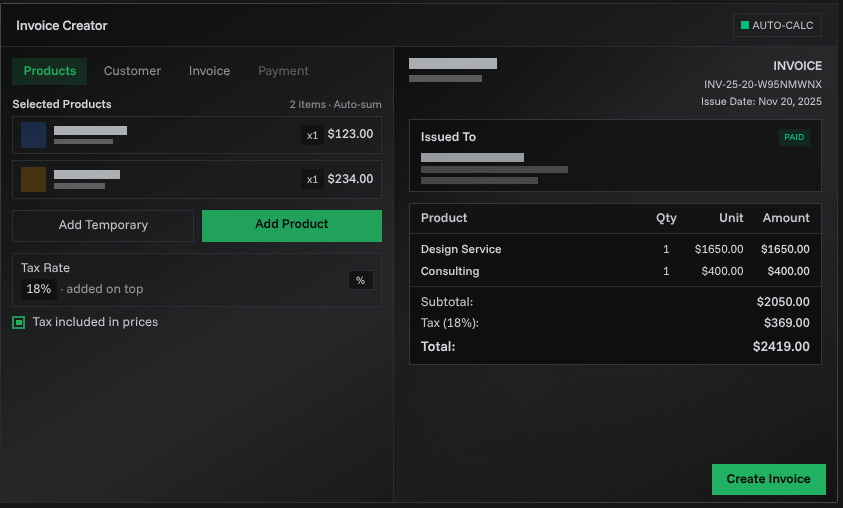843x508 pixels.
Task: Click the Issued To heading
Action: (x=448, y=137)
